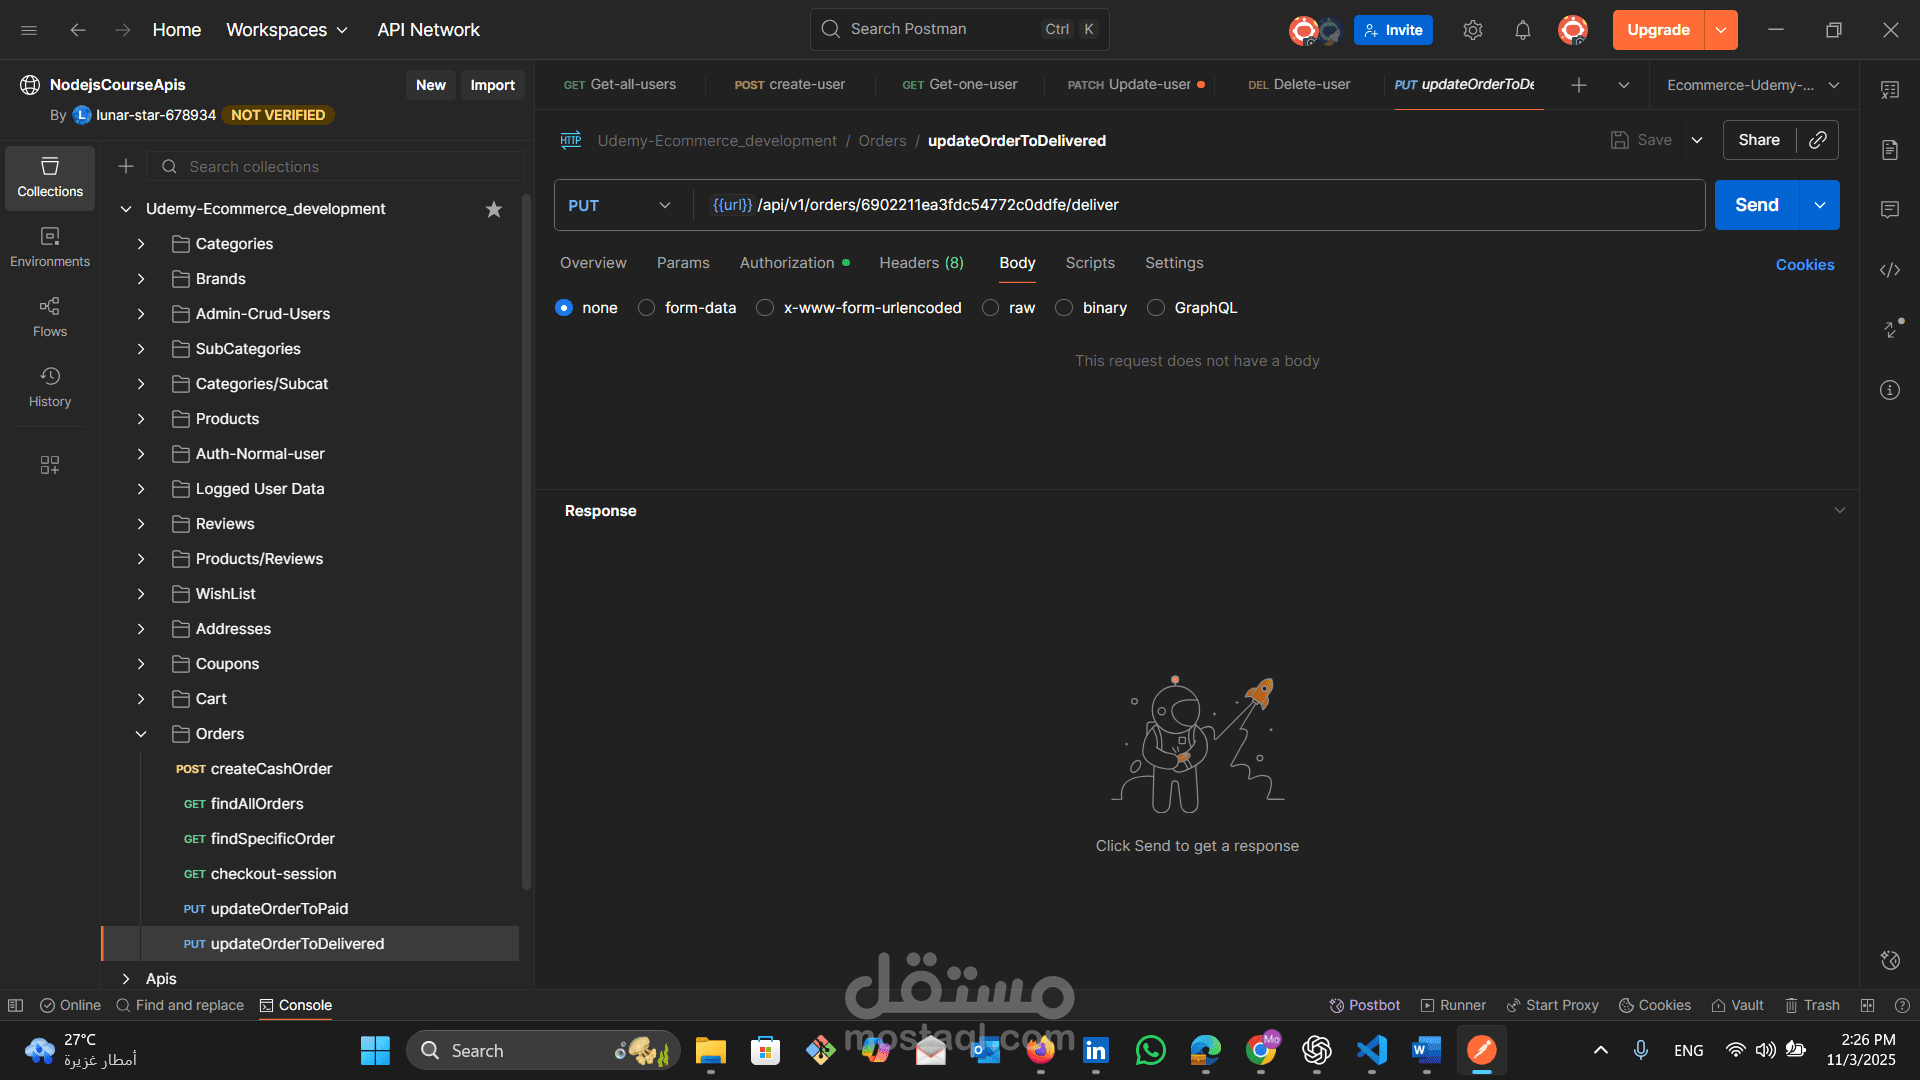Star the Udemy-Ecommerce_development collection

click(493, 209)
